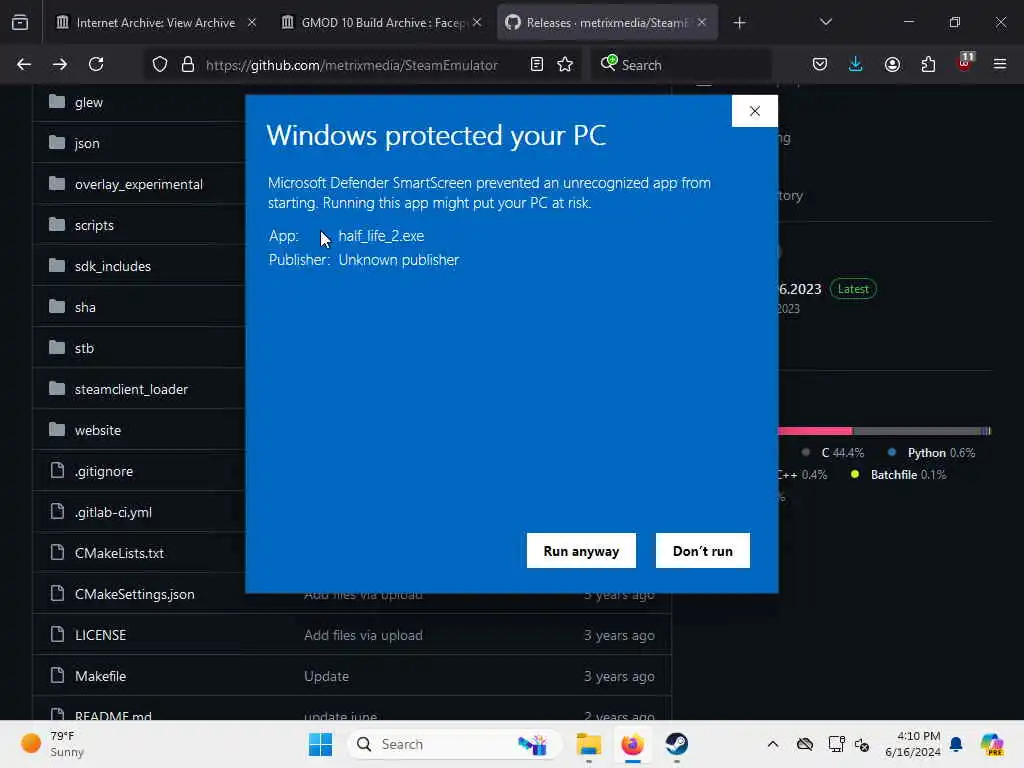Open the extensions puzzle icon
Image resolution: width=1024 pixels, height=768 pixels.
(x=928, y=64)
